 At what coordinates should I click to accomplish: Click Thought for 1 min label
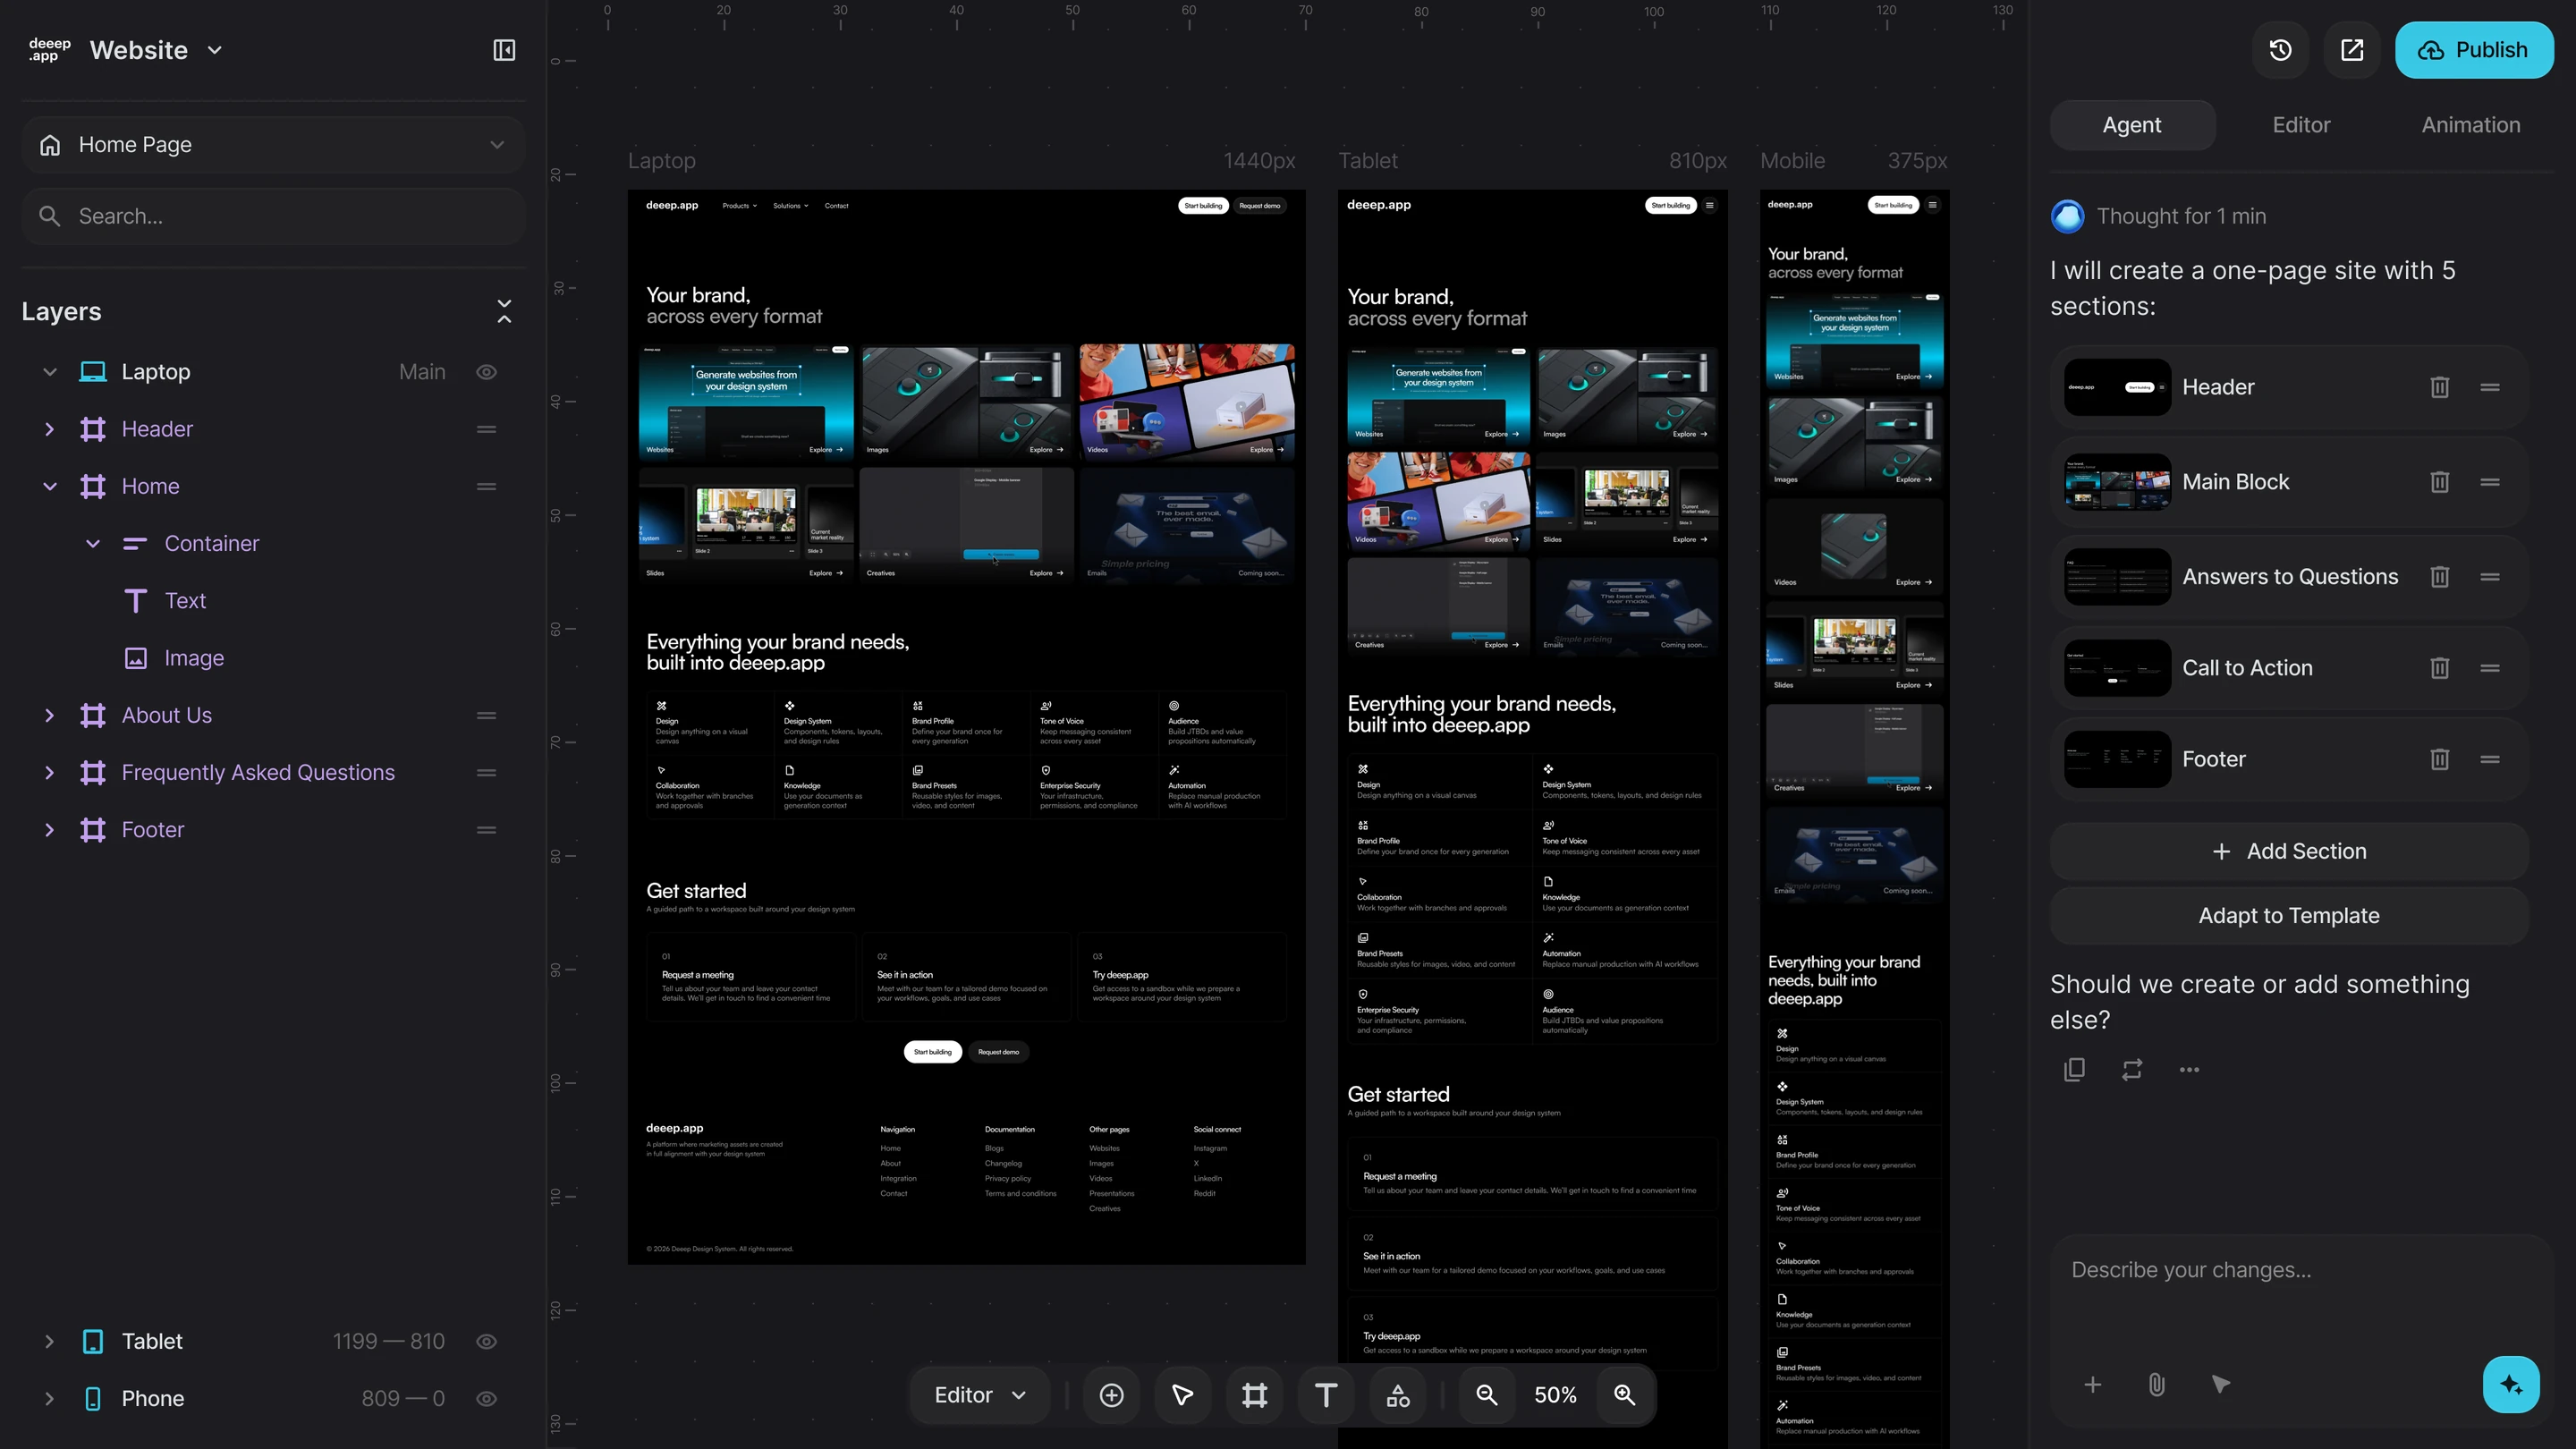[2181, 216]
